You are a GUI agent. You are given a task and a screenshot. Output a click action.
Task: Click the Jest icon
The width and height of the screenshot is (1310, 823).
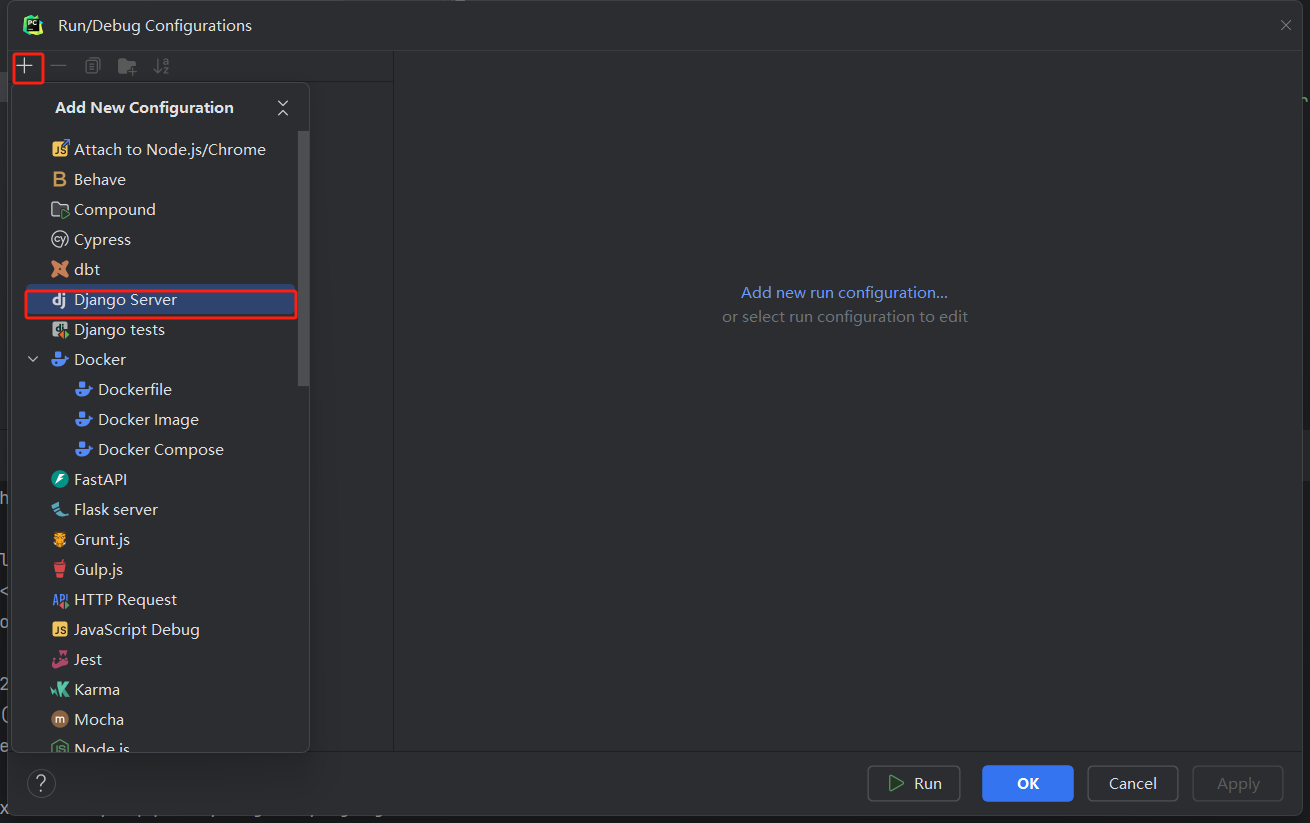(x=60, y=659)
